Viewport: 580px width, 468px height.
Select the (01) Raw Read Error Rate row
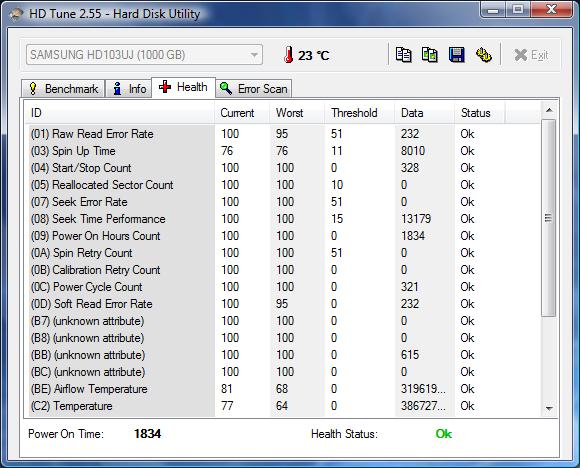pos(283,134)
